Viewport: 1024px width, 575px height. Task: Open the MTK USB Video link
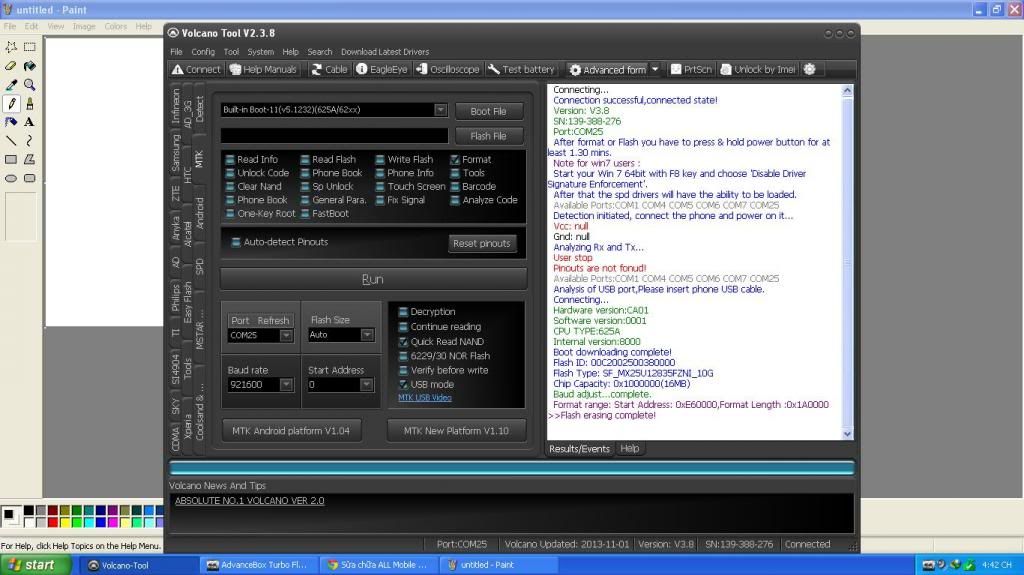click(424, 397)
